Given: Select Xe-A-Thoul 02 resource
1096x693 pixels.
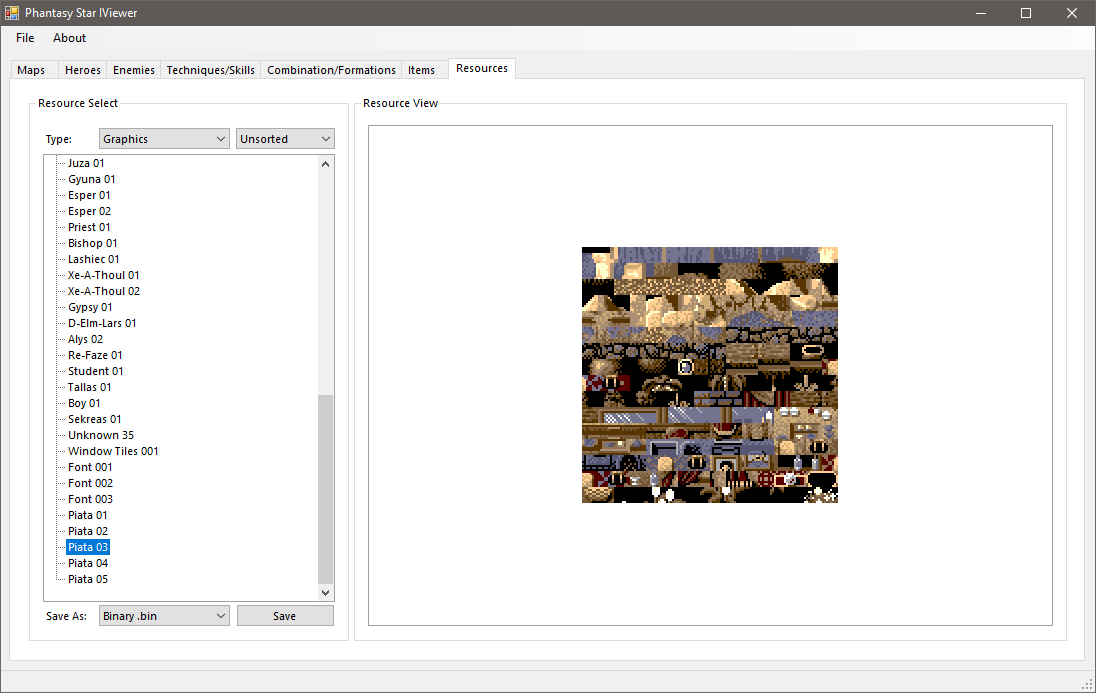Looking at the screenshot, I should pyautogui.click(x=103, y=292).
